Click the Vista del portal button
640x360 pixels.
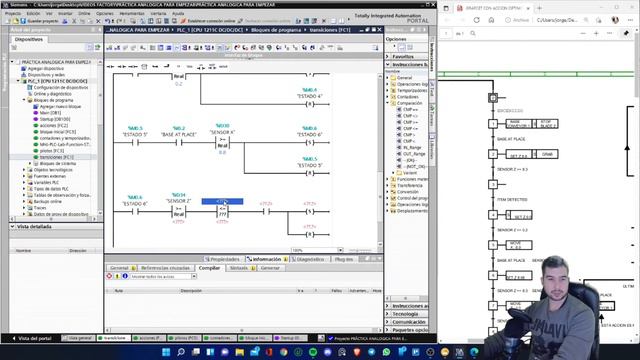point(31,338)
